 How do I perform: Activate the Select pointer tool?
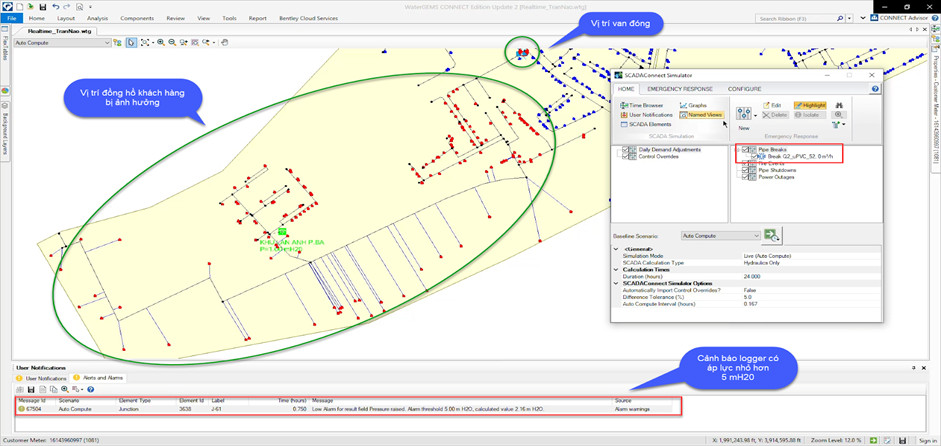[131, 43]
